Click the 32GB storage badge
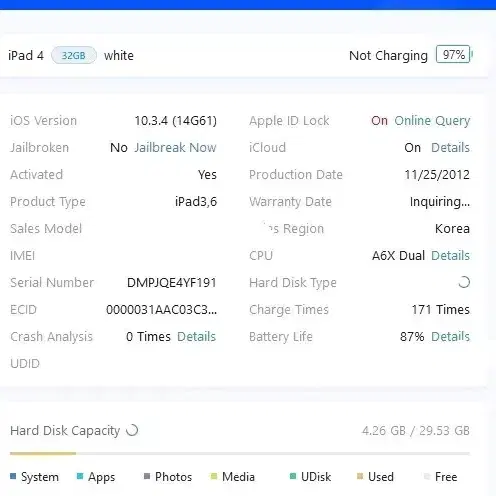 74,55
